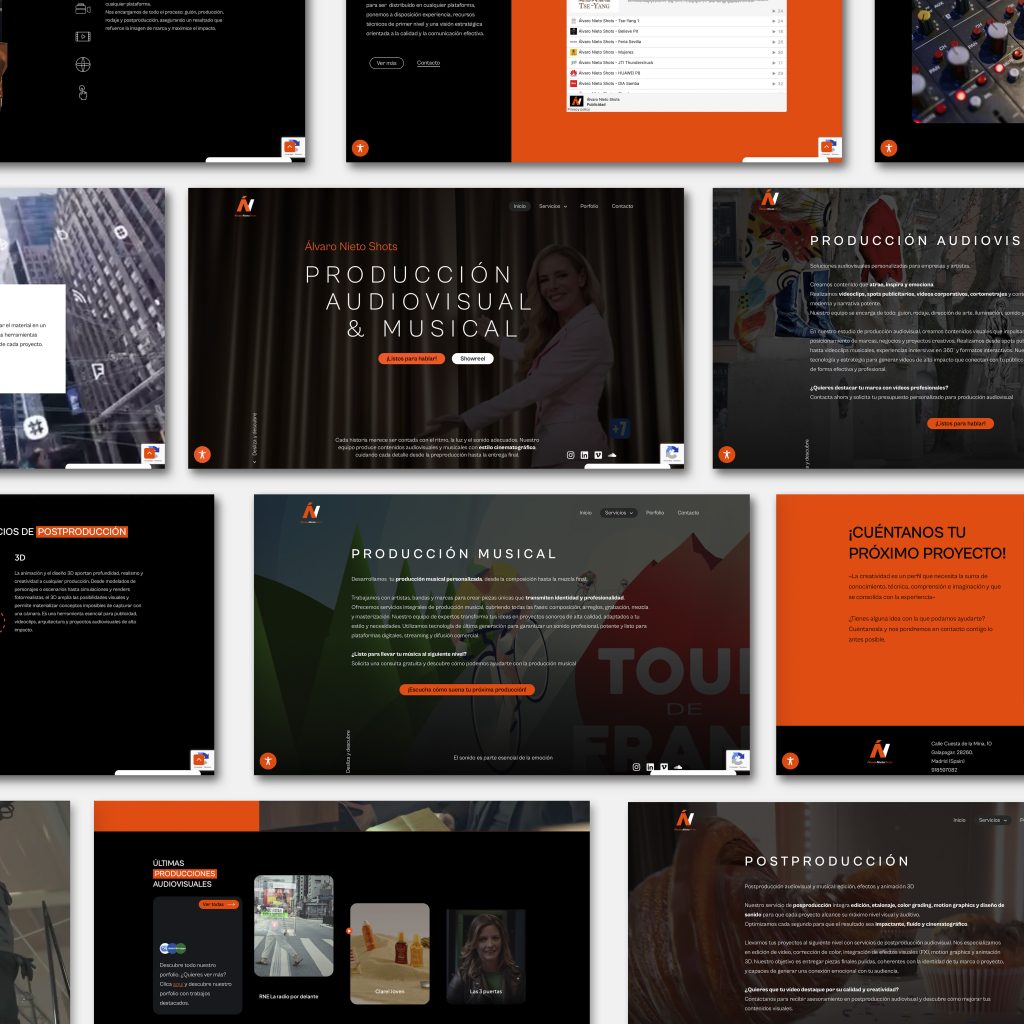Open the Clarel Joven video thumbnail
The height and width of the screenshot is (1024, 1024).
[x=389, y=953]
